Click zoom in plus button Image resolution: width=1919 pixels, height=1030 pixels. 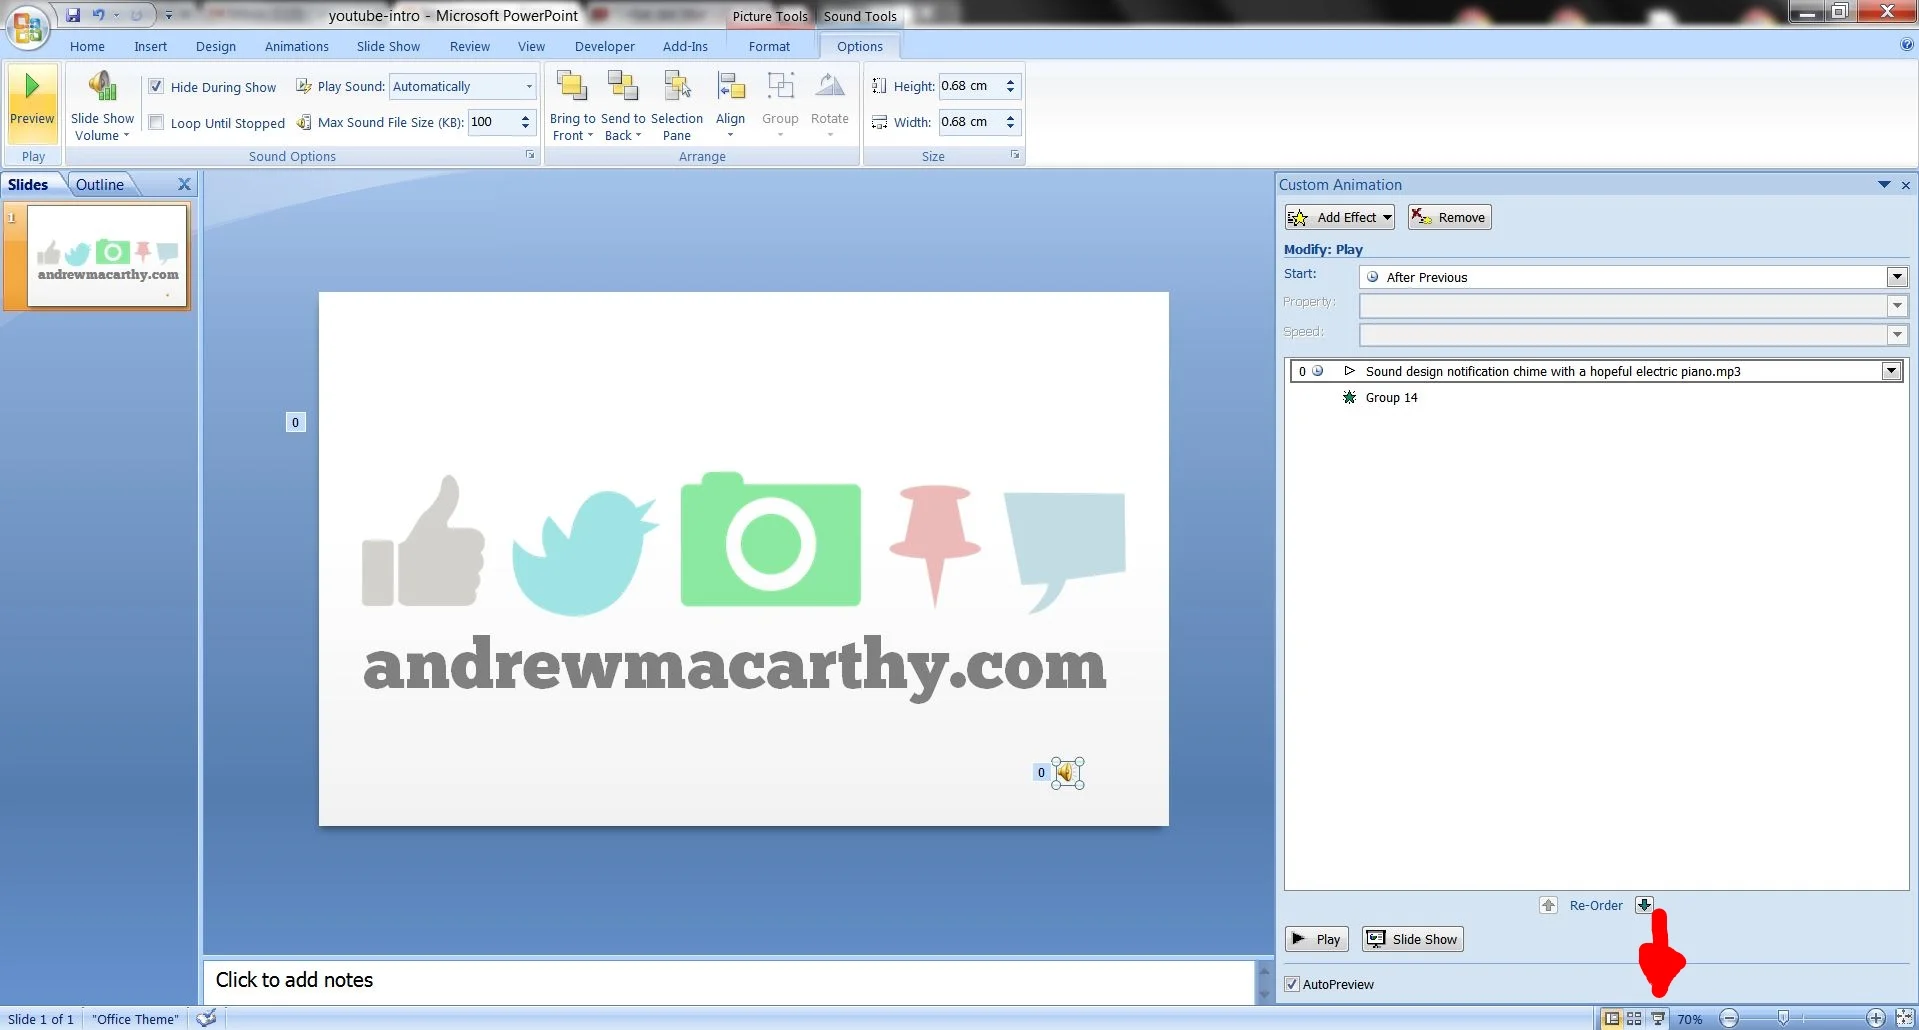coord(1876,1019)
